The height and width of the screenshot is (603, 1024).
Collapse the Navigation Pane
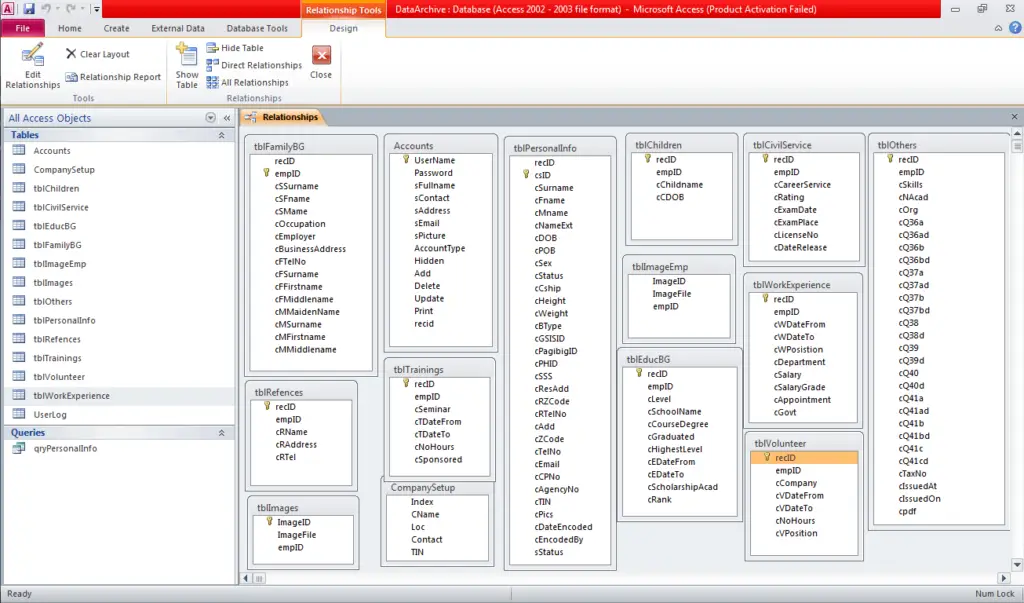227,118
